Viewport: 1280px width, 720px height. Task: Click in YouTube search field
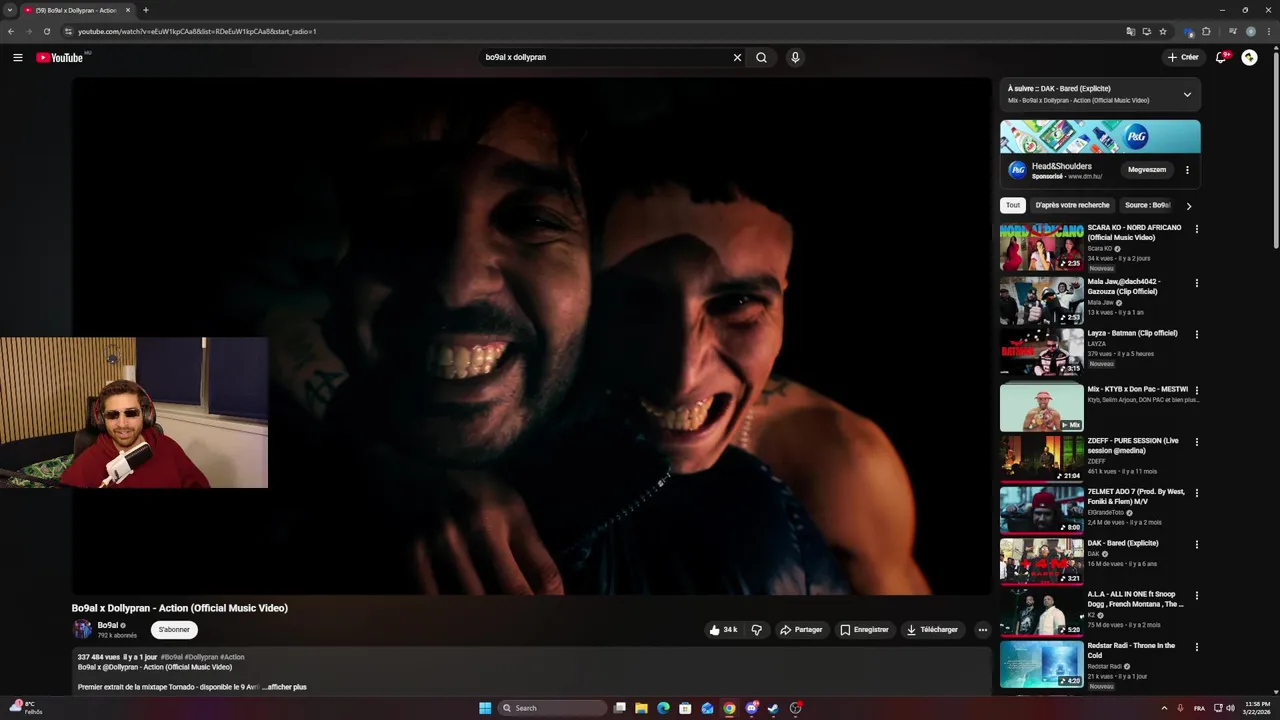pyautogui.click(x=605, y=58)
